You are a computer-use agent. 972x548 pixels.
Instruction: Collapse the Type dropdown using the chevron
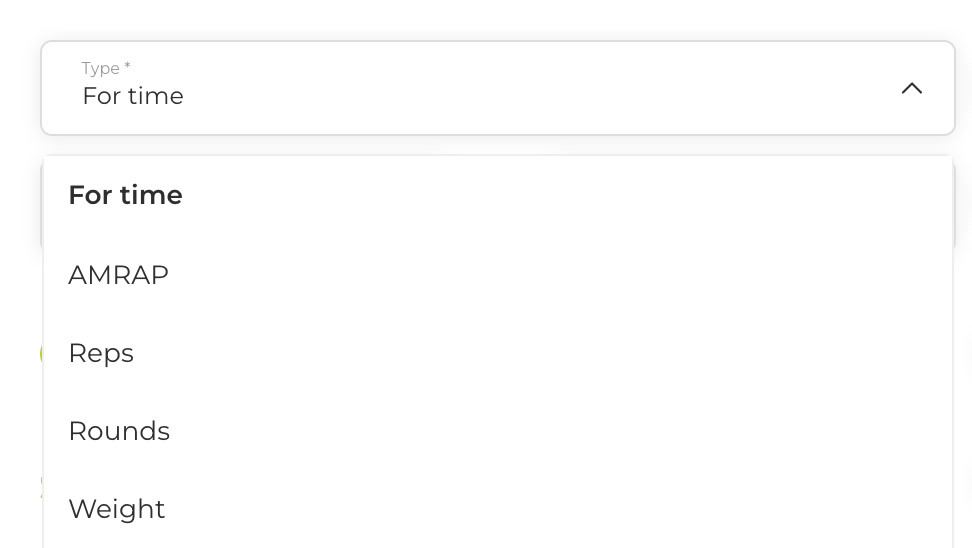coord(911,89)
